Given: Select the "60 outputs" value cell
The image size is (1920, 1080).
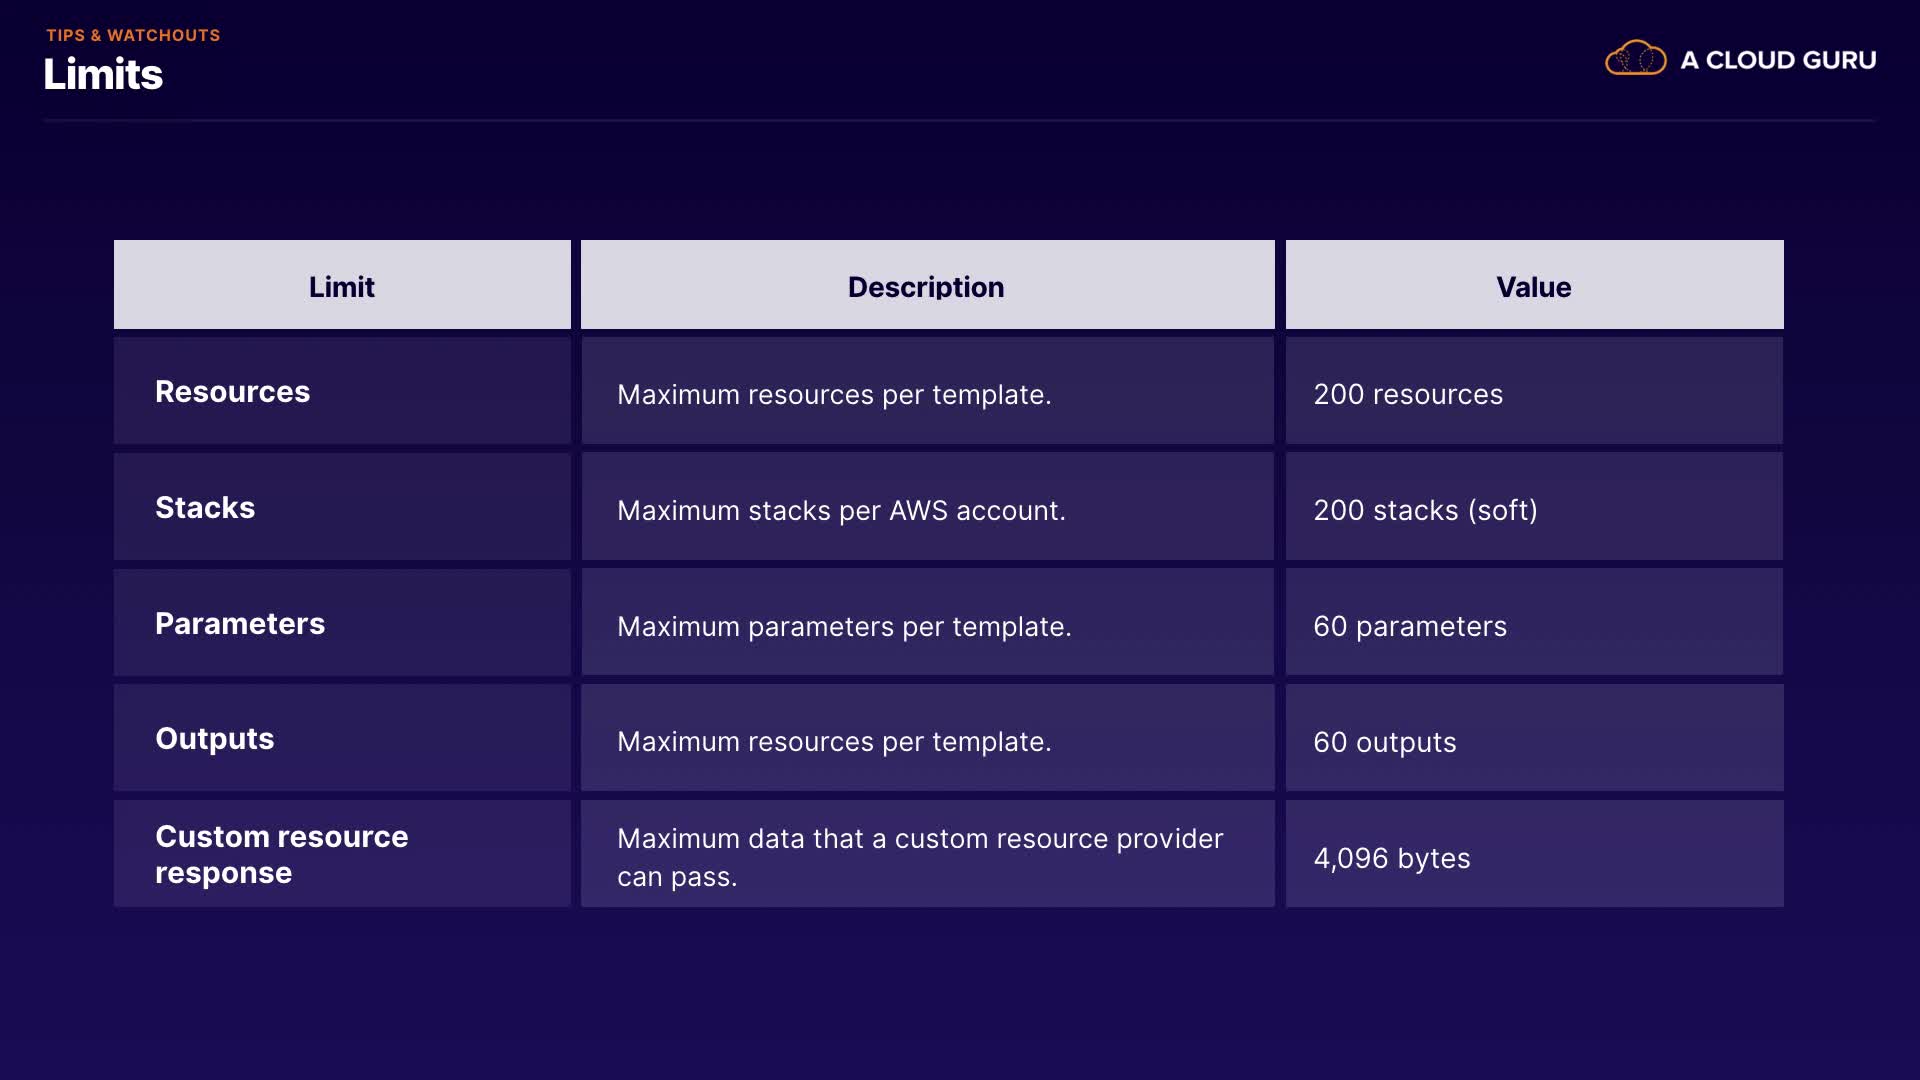Looking at the screenshot, I should 1385,742.
